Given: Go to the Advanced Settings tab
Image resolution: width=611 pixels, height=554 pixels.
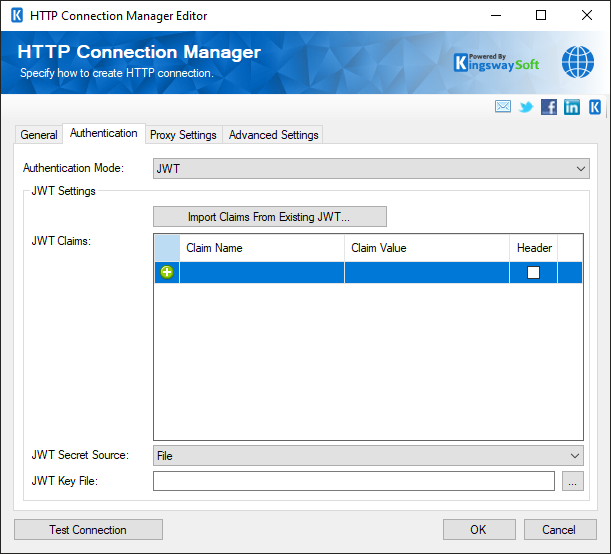Looking at the screenshot, I should click(273, 135).
